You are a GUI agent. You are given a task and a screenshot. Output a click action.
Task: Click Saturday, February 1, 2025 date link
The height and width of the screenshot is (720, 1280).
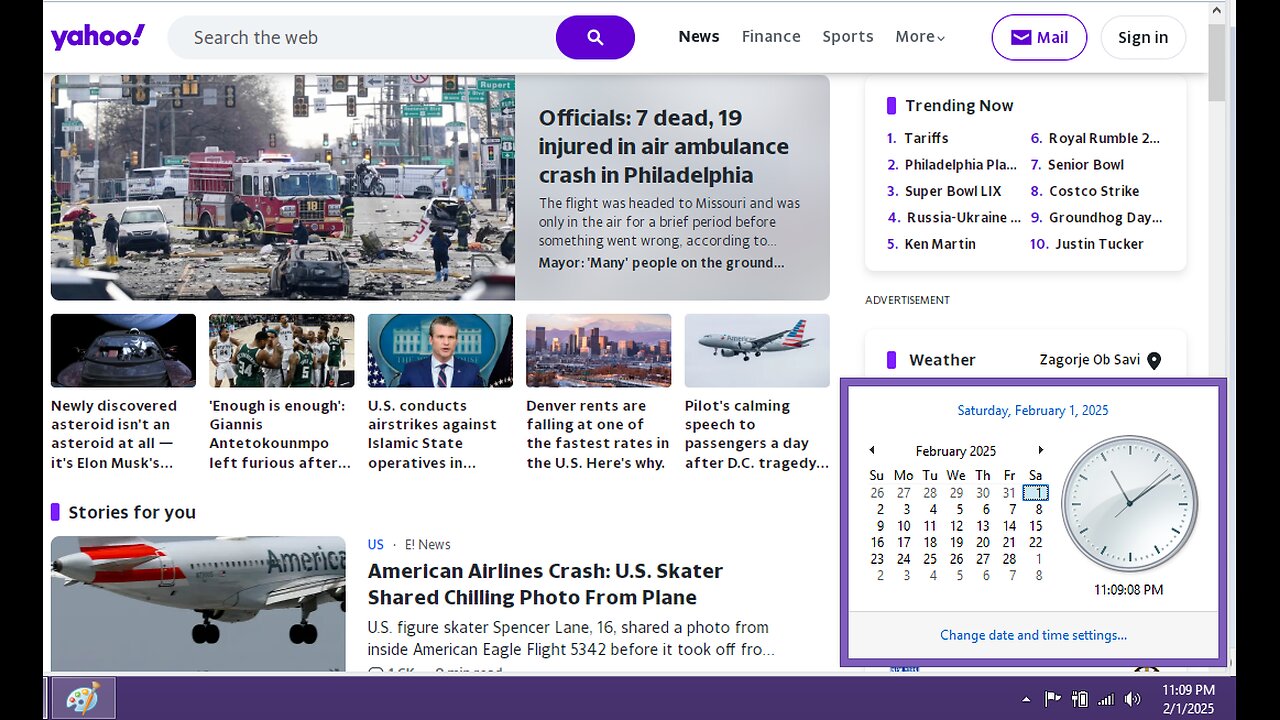click(x=1033, y=410)
